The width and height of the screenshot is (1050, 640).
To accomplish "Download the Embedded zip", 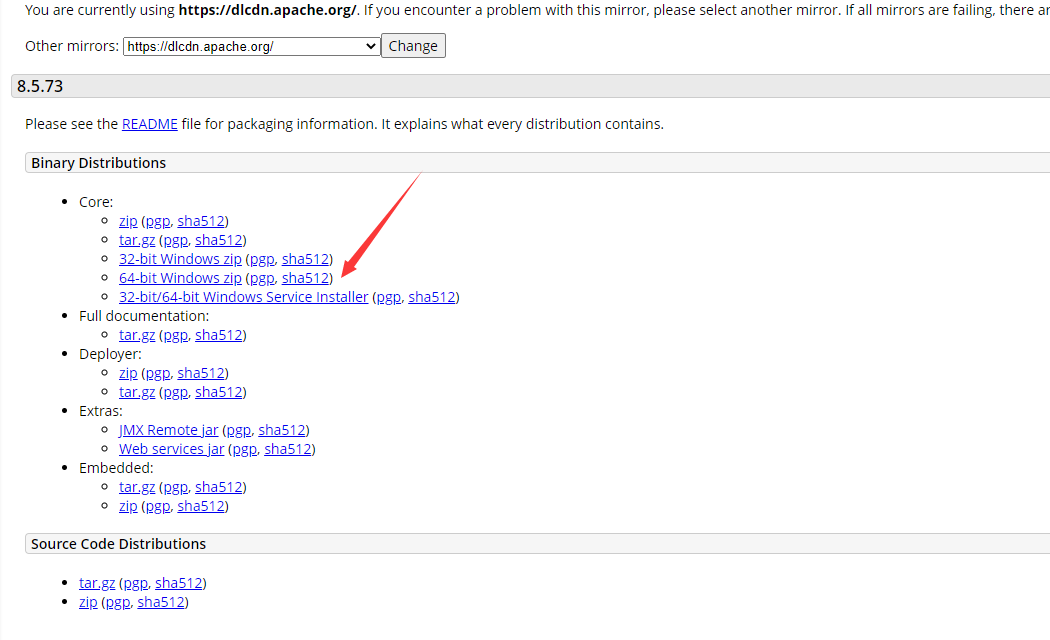I will pos(128,506).
